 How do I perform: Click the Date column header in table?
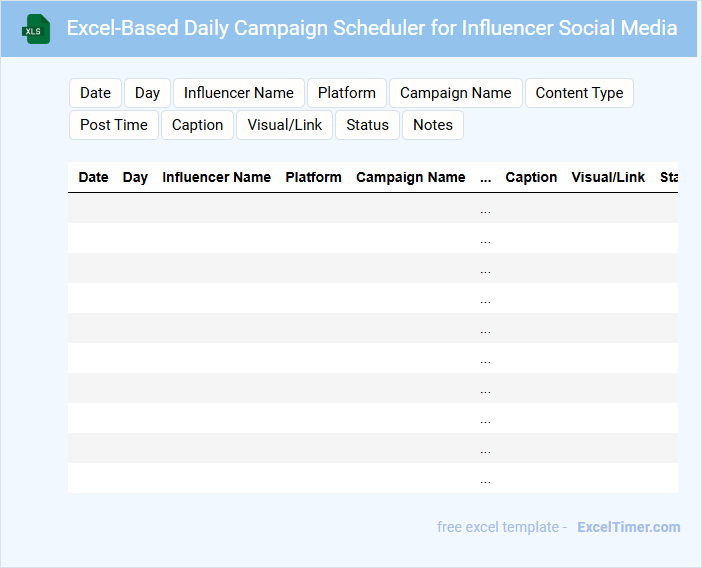93,177
